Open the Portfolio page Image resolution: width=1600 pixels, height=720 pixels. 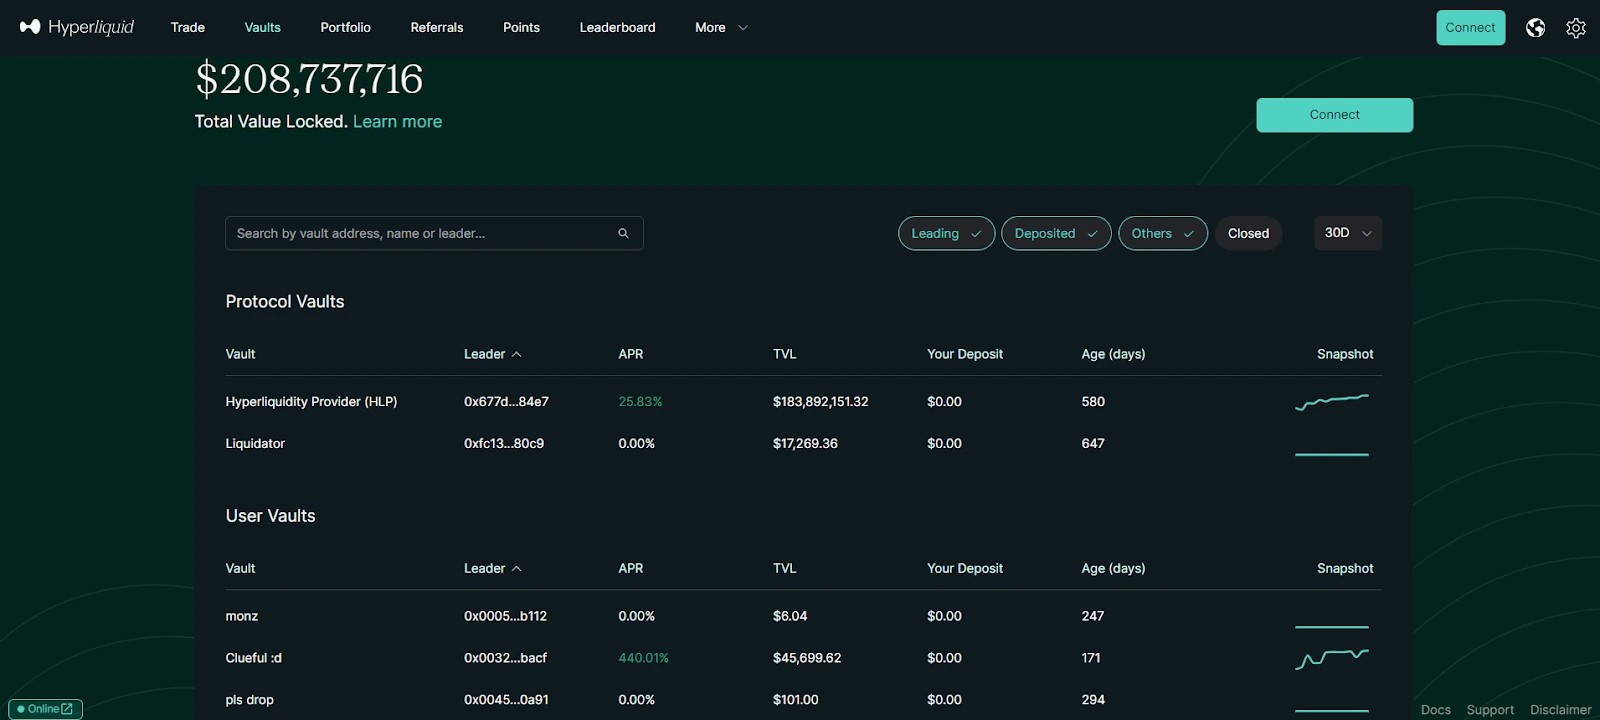[x=346, y=28]
